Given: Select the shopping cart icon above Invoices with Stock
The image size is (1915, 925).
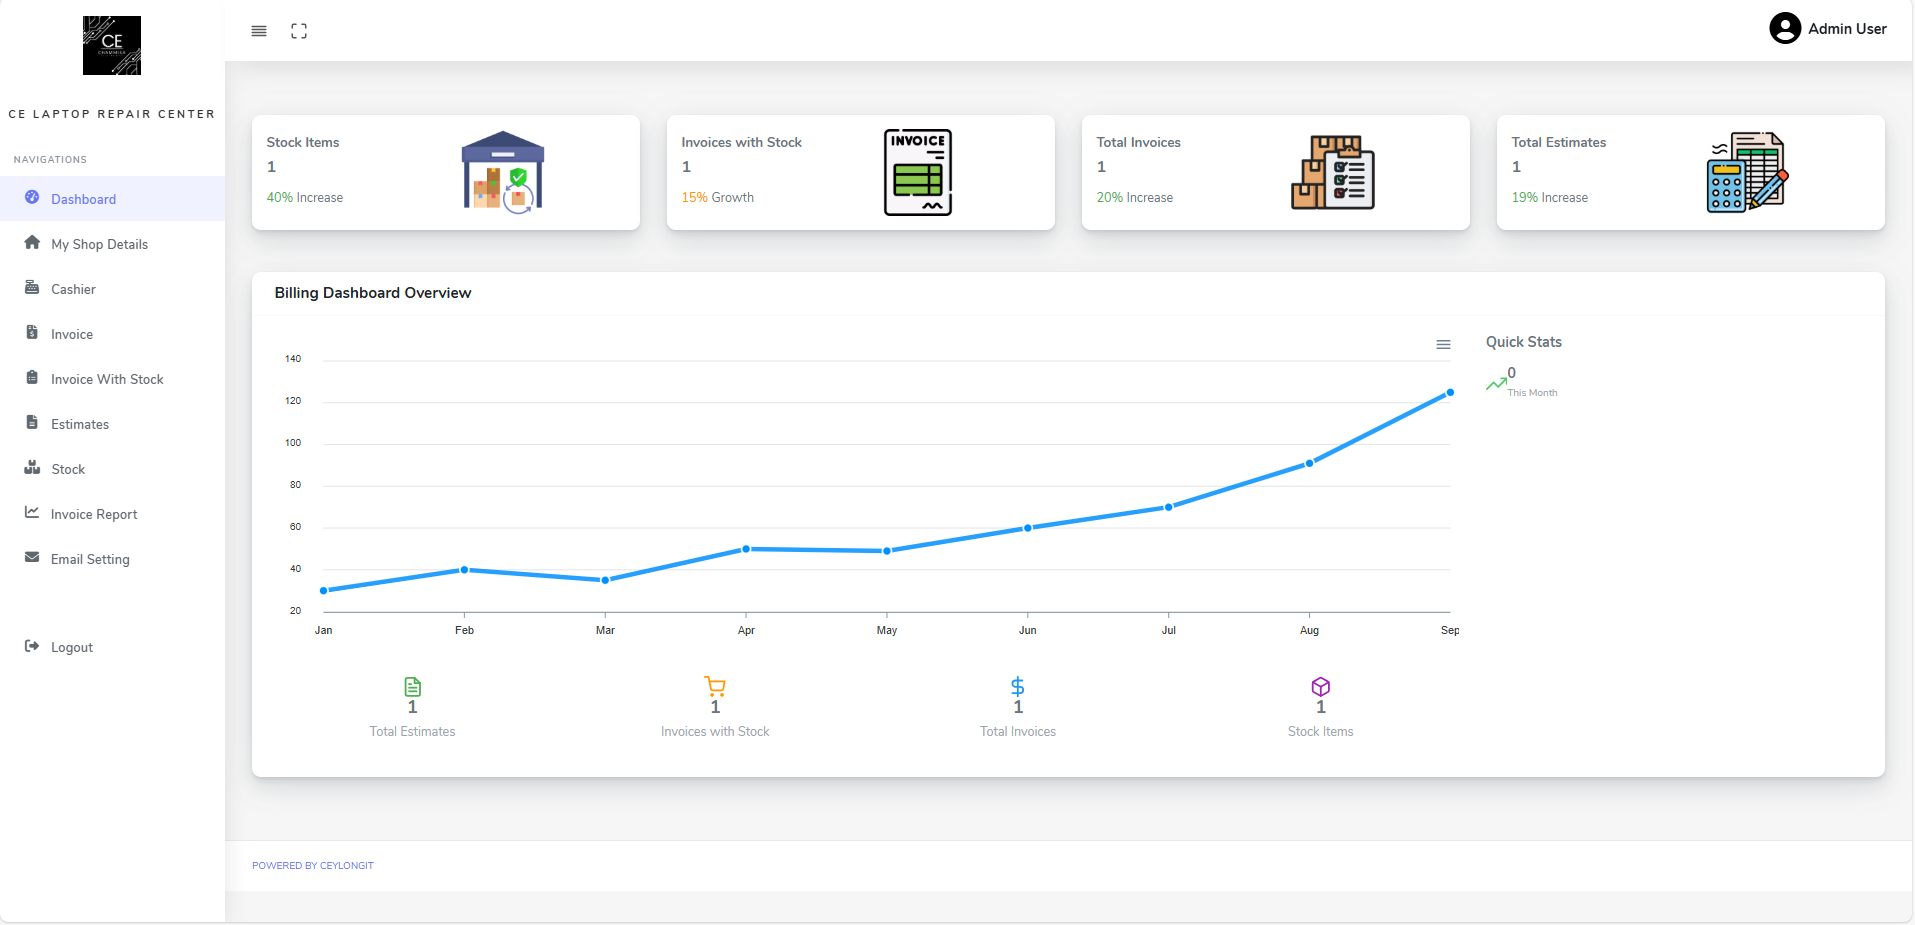Looking at the screenshot, I should tap(714, 687).
